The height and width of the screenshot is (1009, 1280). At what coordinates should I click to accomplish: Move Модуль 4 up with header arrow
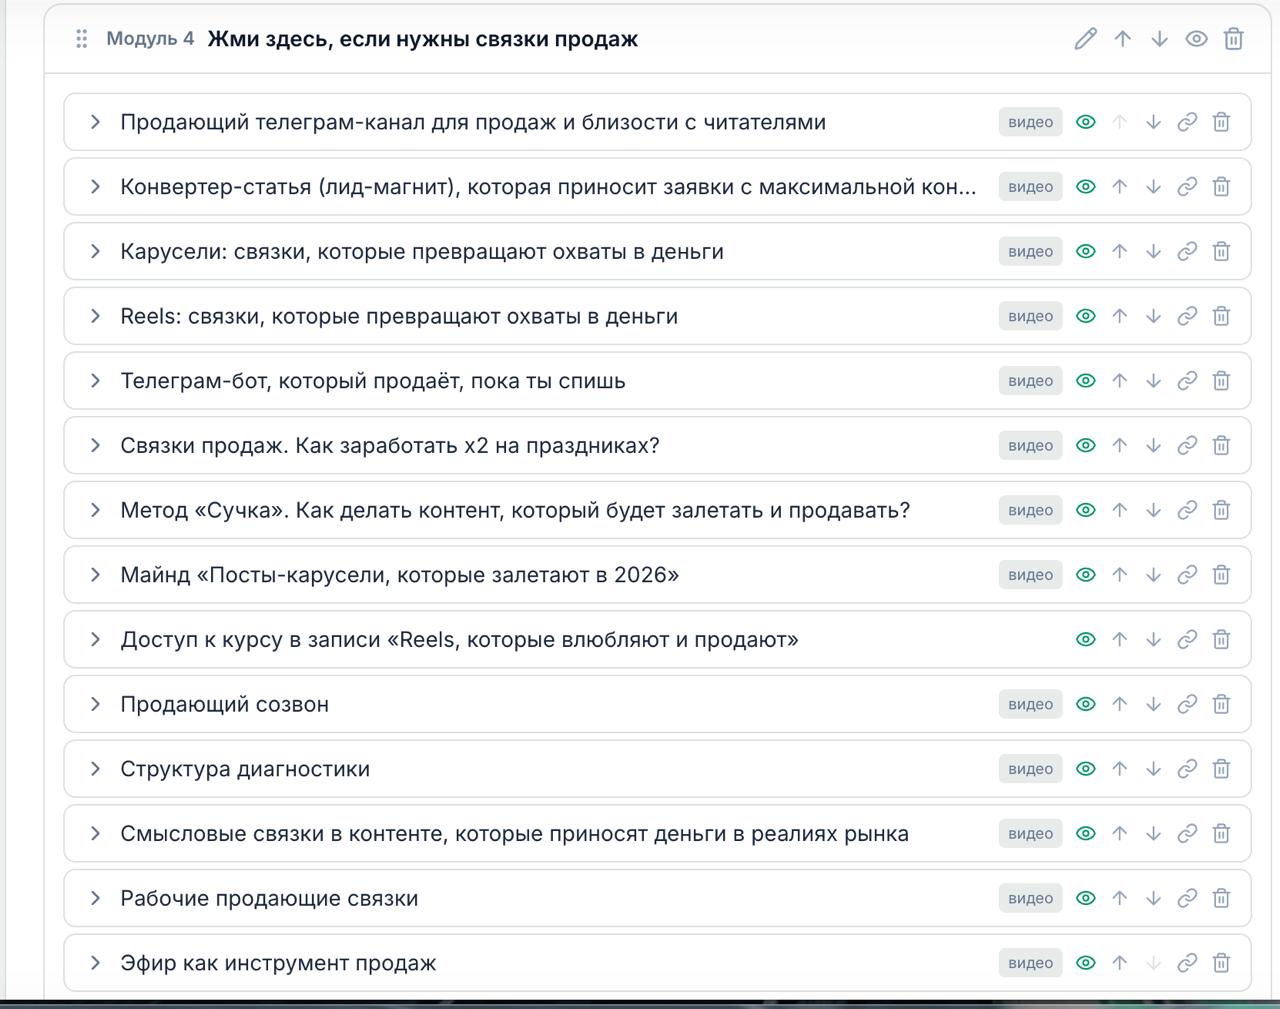1123,39
